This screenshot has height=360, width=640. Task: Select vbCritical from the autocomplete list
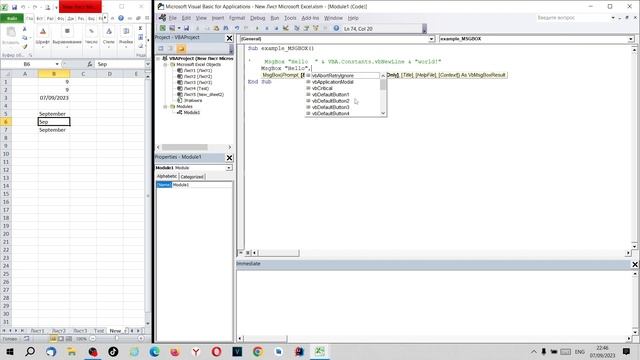pos(322,88)
